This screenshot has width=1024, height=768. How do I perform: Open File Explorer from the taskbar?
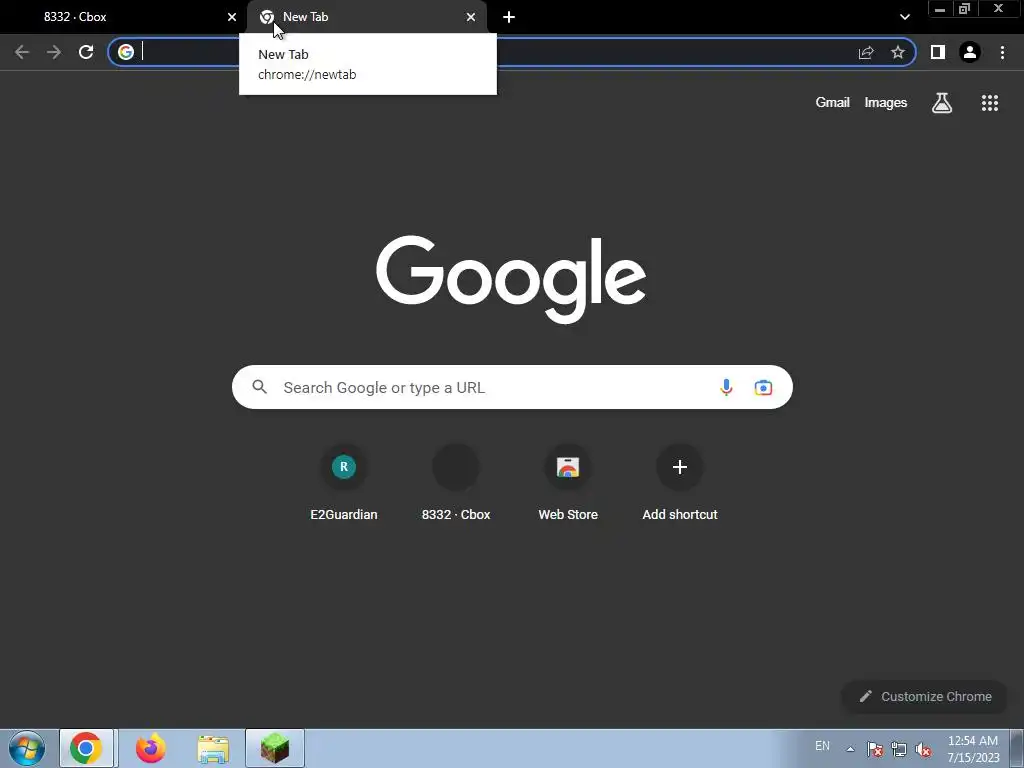[213, 749]
